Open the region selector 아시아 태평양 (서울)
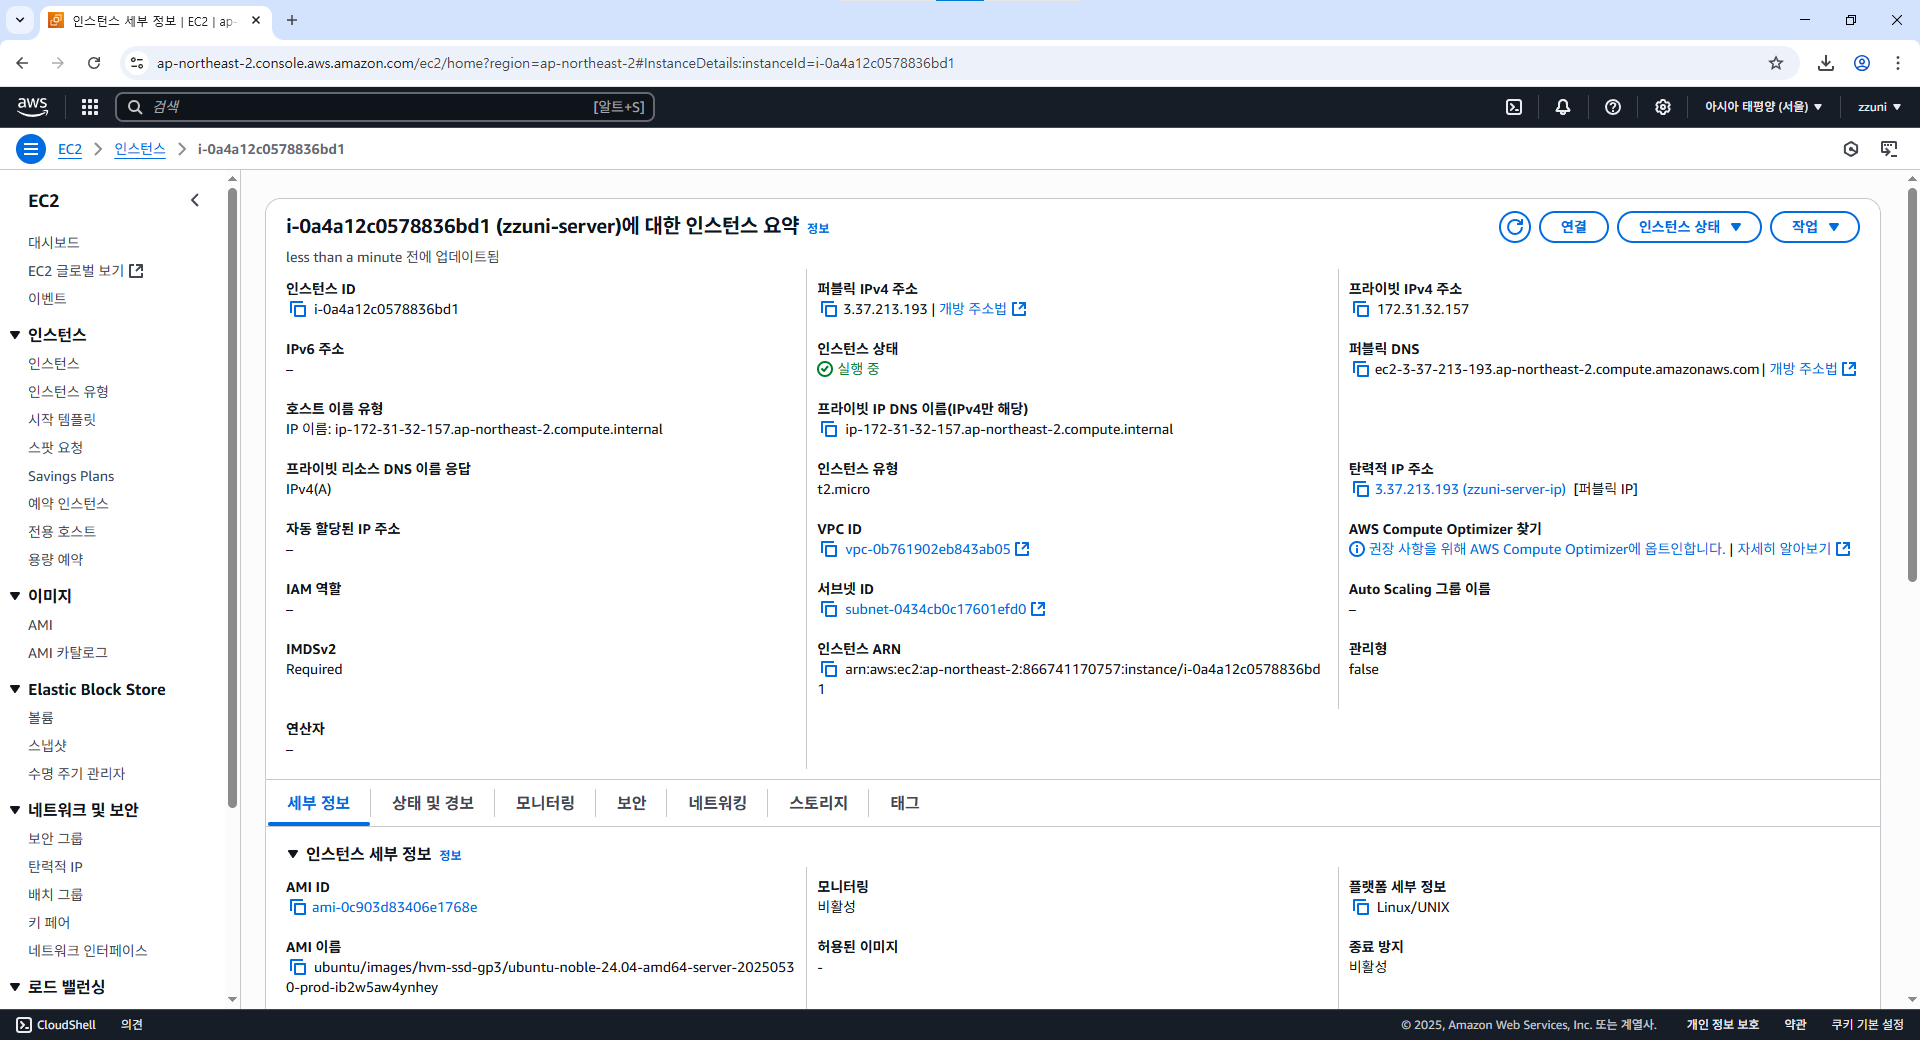The image size is (1920, 1040). click(1763, 107)
